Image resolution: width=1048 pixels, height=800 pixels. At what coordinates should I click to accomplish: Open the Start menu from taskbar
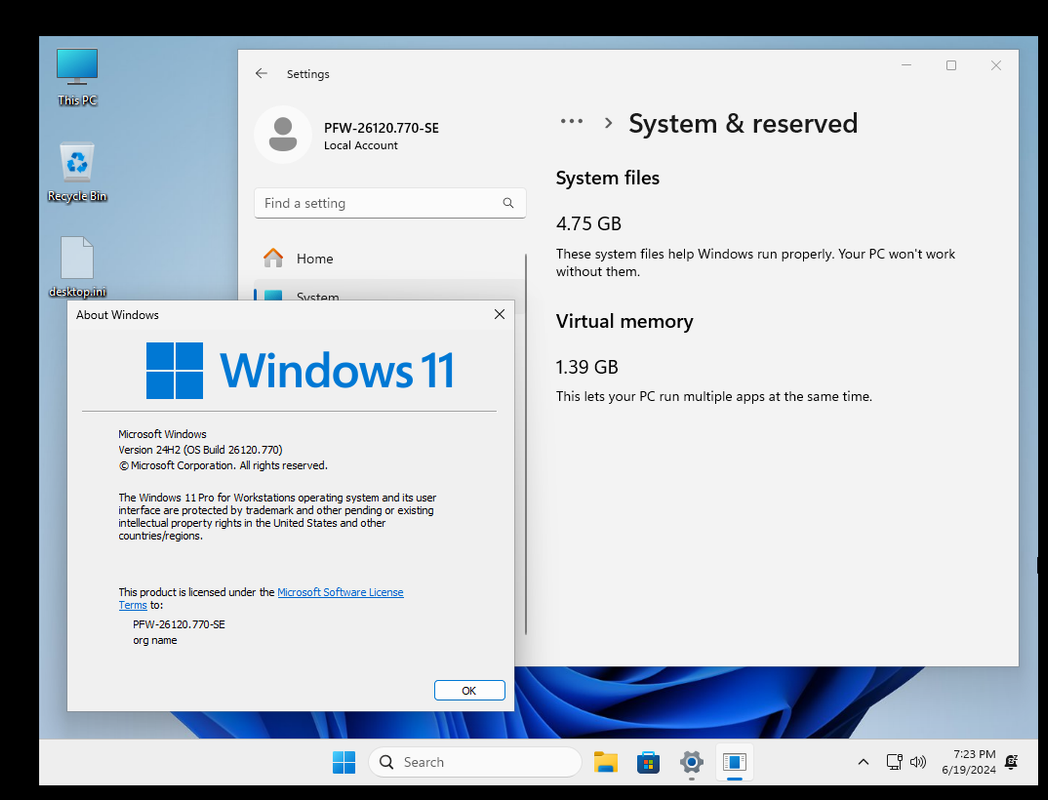(344, 762)
